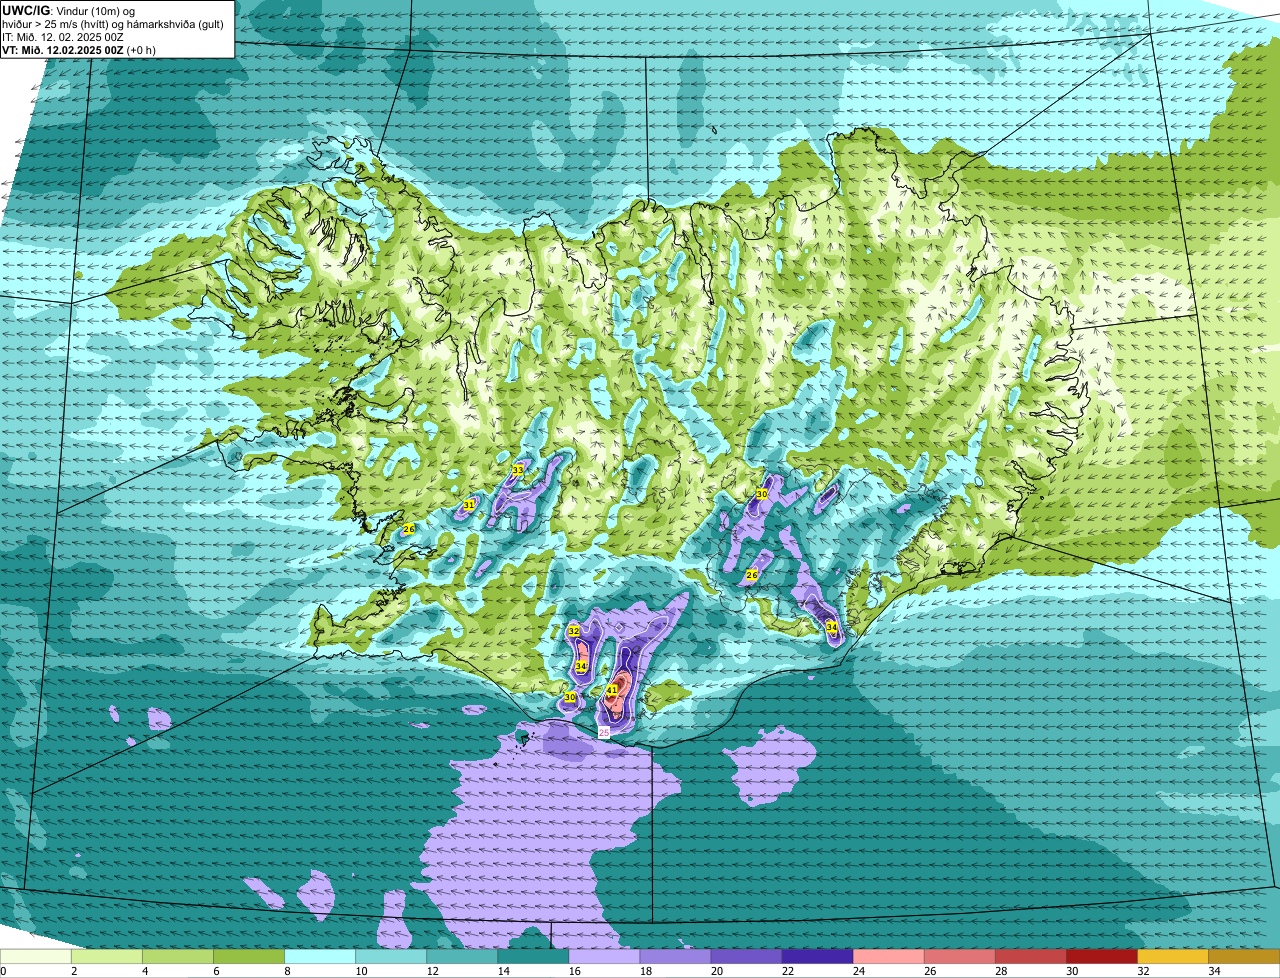Select the purple legend swatch between 18 and 20
This screenshot has width=1280, height=978.
pos(675,957)
